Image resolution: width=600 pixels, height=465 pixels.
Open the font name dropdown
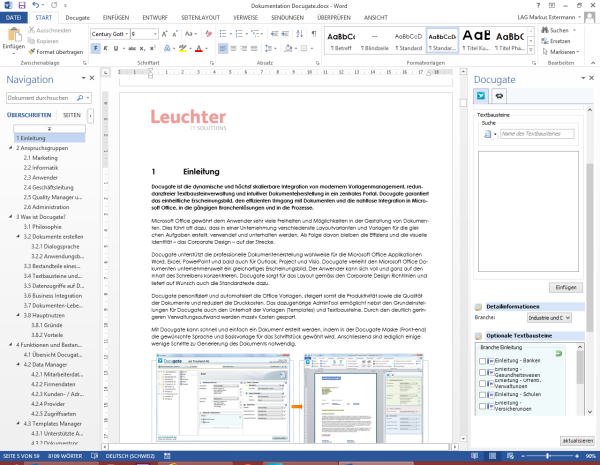[127, 34]
